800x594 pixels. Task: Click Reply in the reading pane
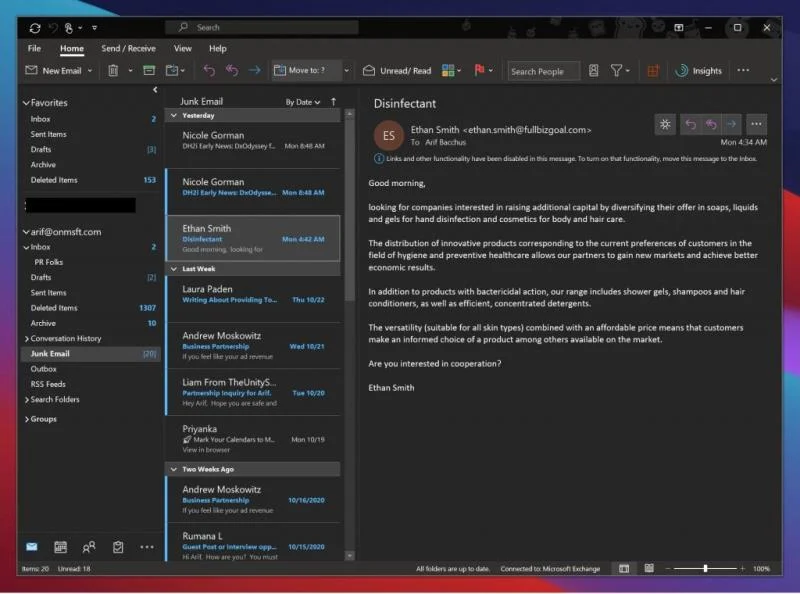pyautogui.click(x=690, y=125)
